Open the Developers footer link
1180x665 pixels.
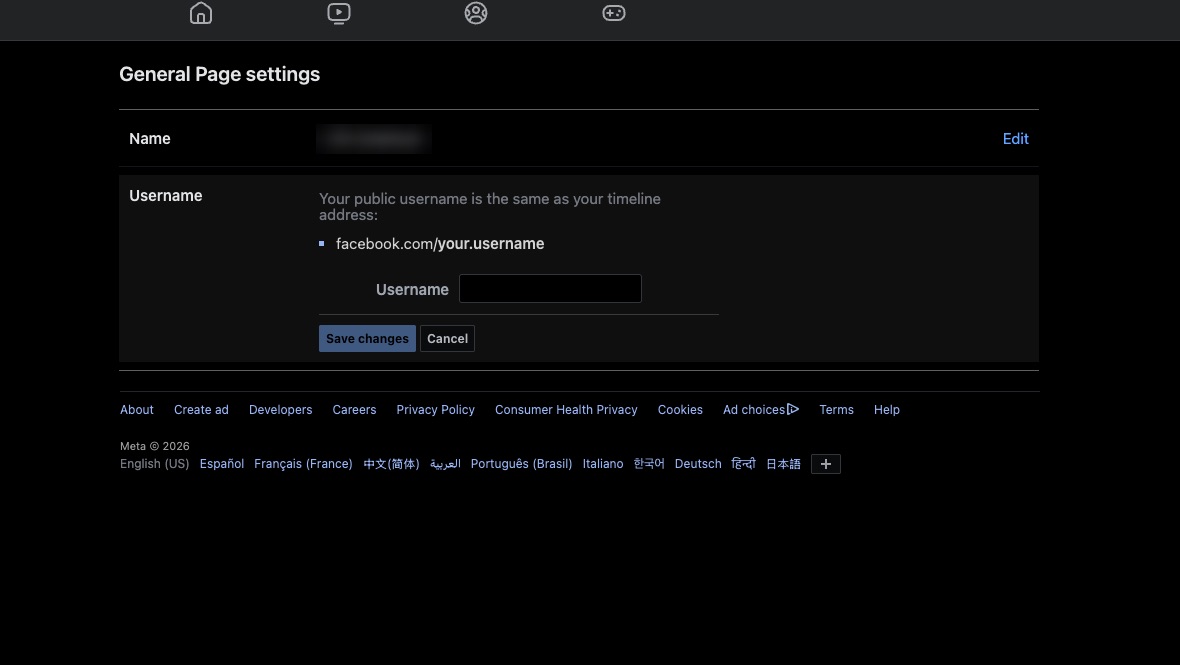pyautogui.click(x=281, y=409)
